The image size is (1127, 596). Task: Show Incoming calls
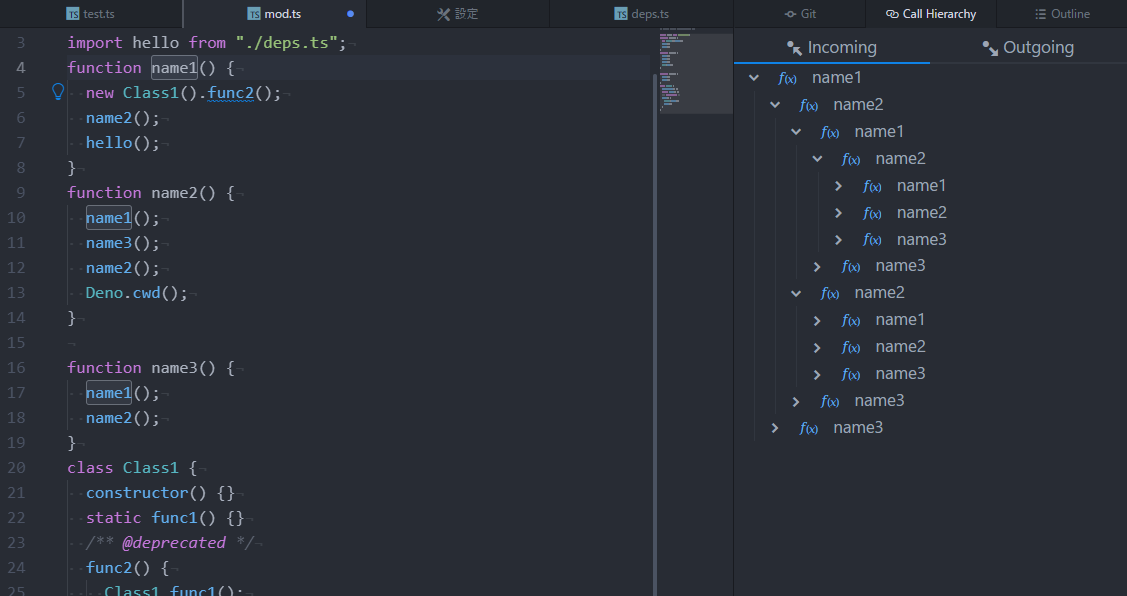point(832,47)
